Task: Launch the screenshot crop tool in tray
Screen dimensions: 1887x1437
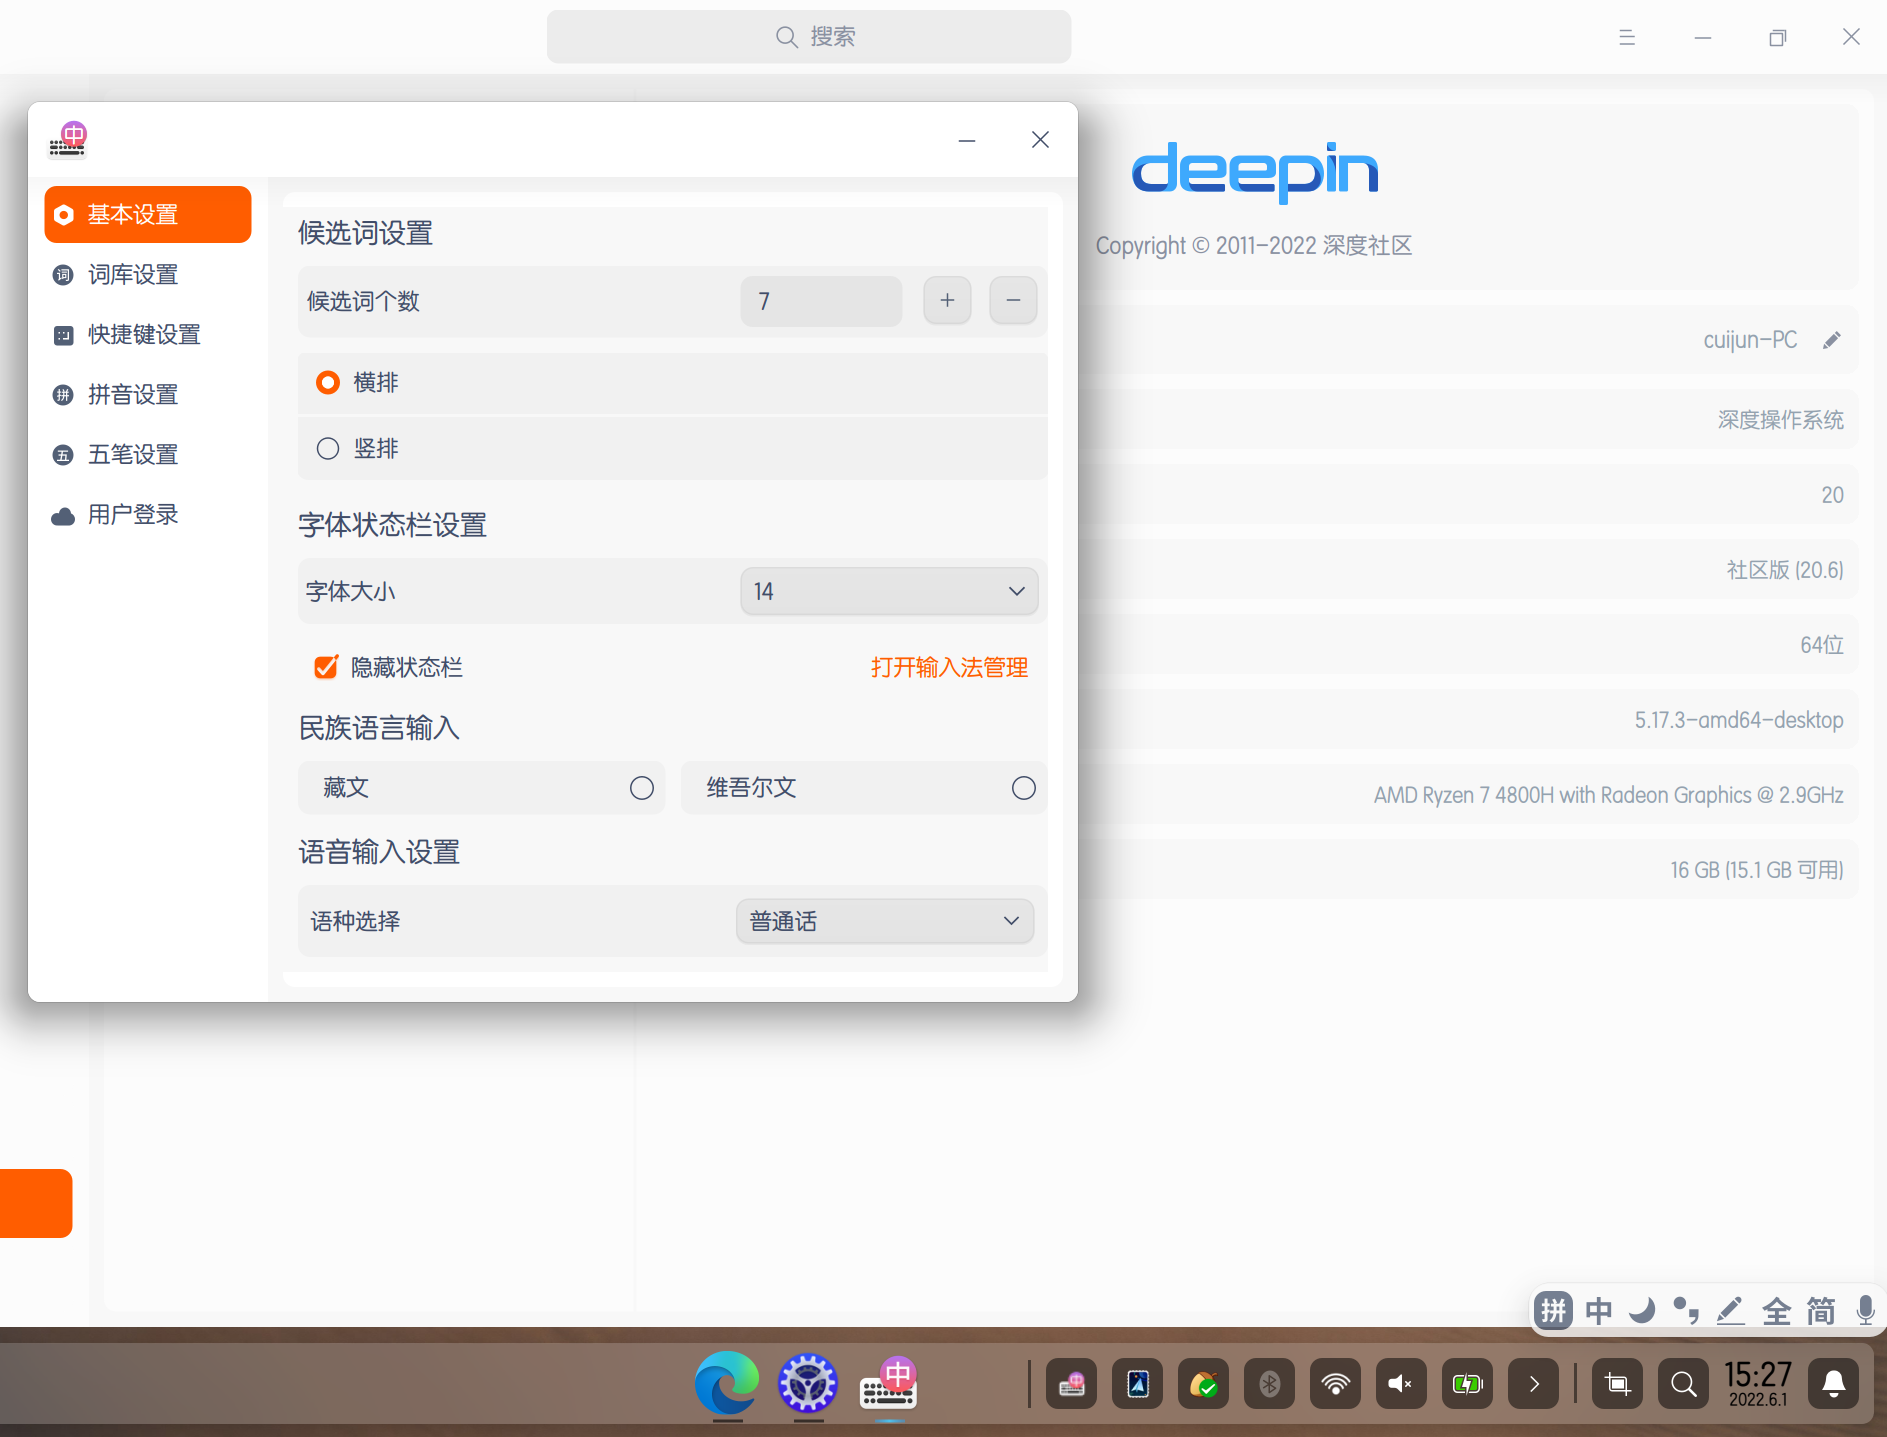Action: pyautogui.click(x=1617, y=1384)
